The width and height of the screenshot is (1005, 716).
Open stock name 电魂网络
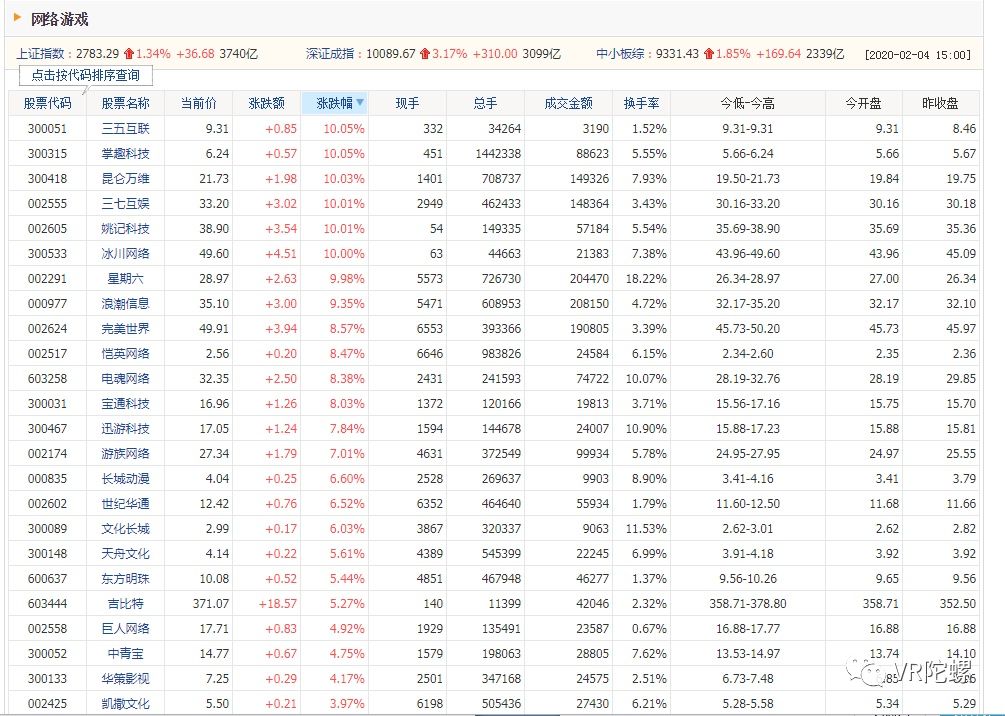[x=126, y=378]
